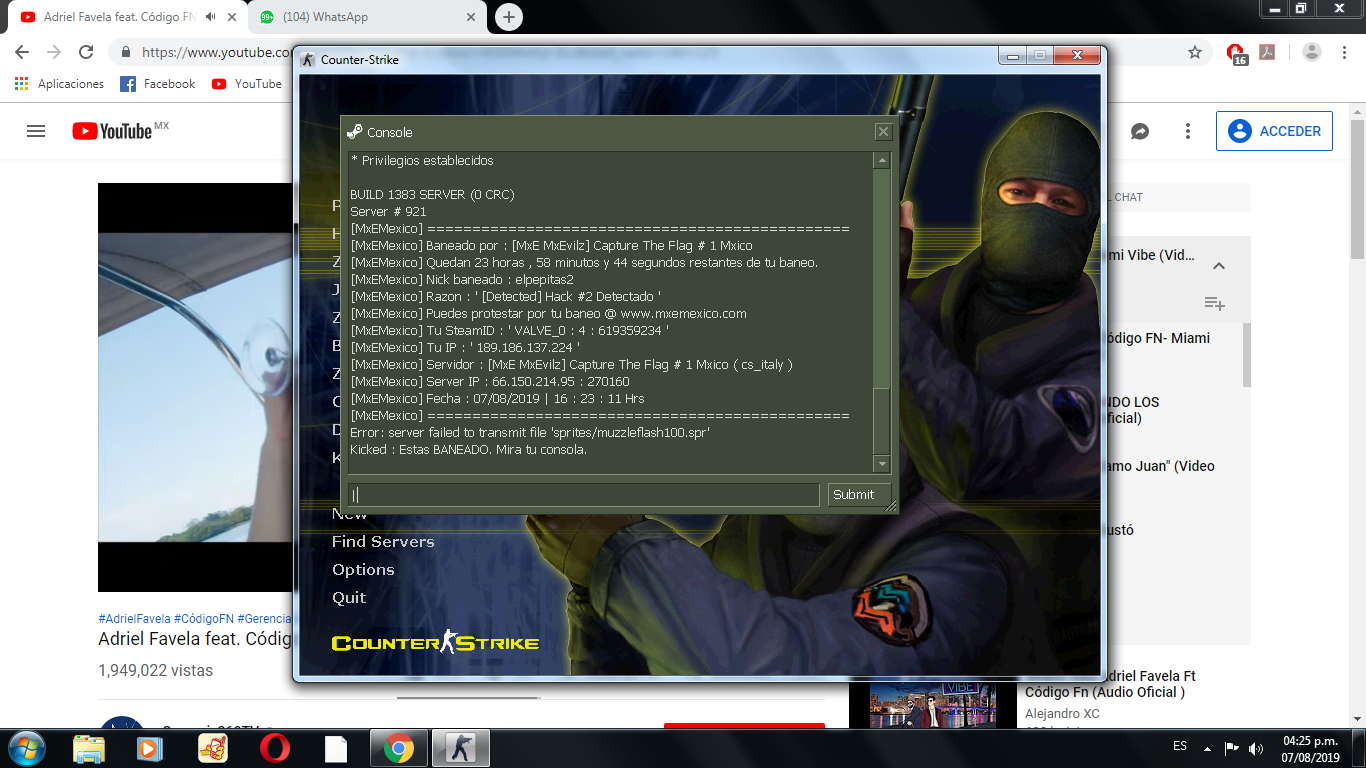
Task: Mute the audio icon on YouTube tab
Action: [210, 17]
